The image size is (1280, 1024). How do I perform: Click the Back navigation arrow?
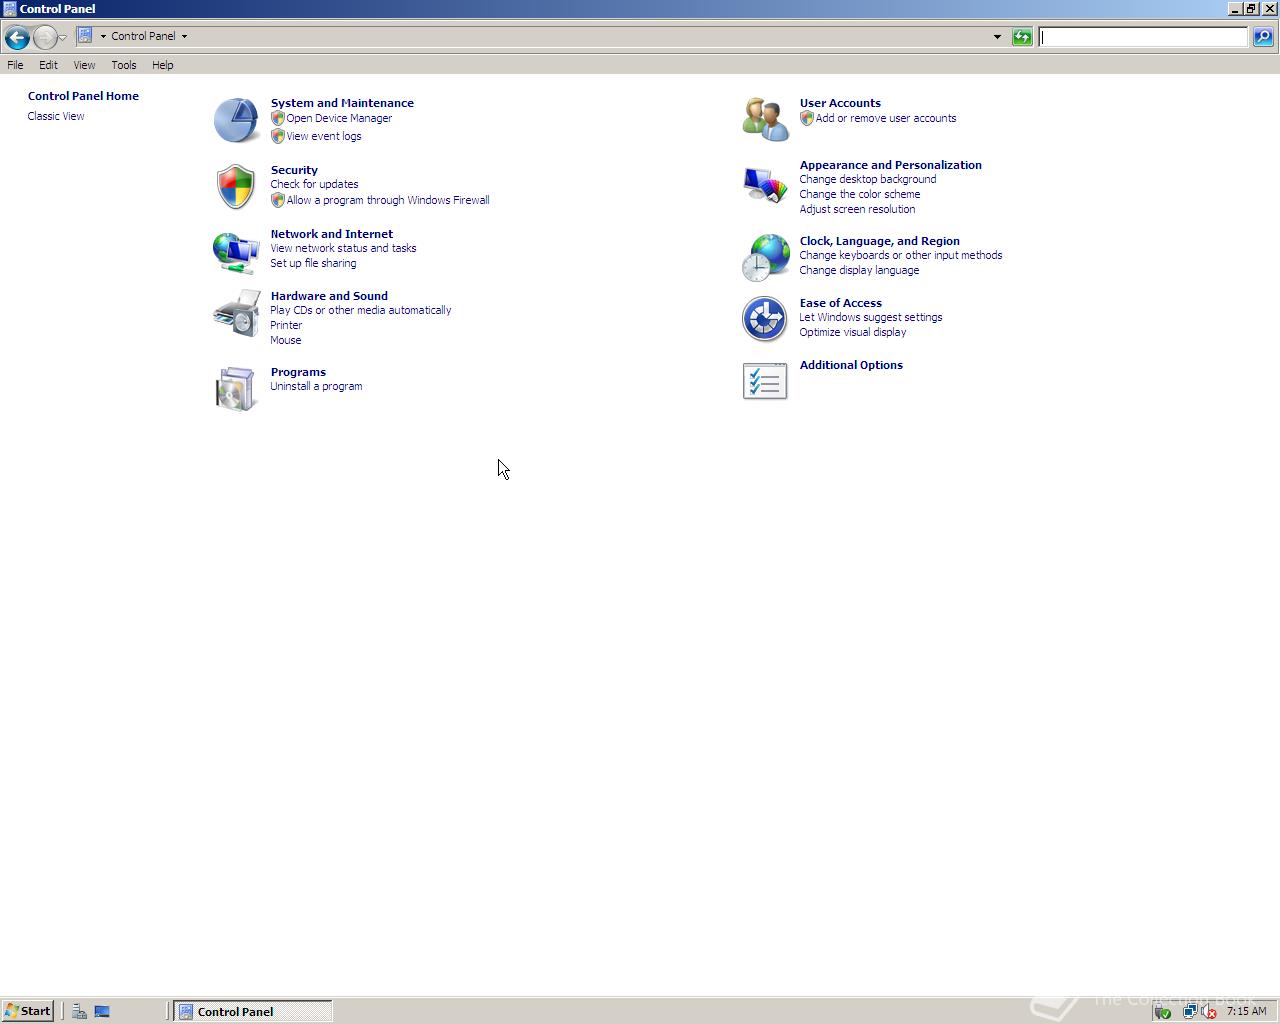tap(17, 38)
